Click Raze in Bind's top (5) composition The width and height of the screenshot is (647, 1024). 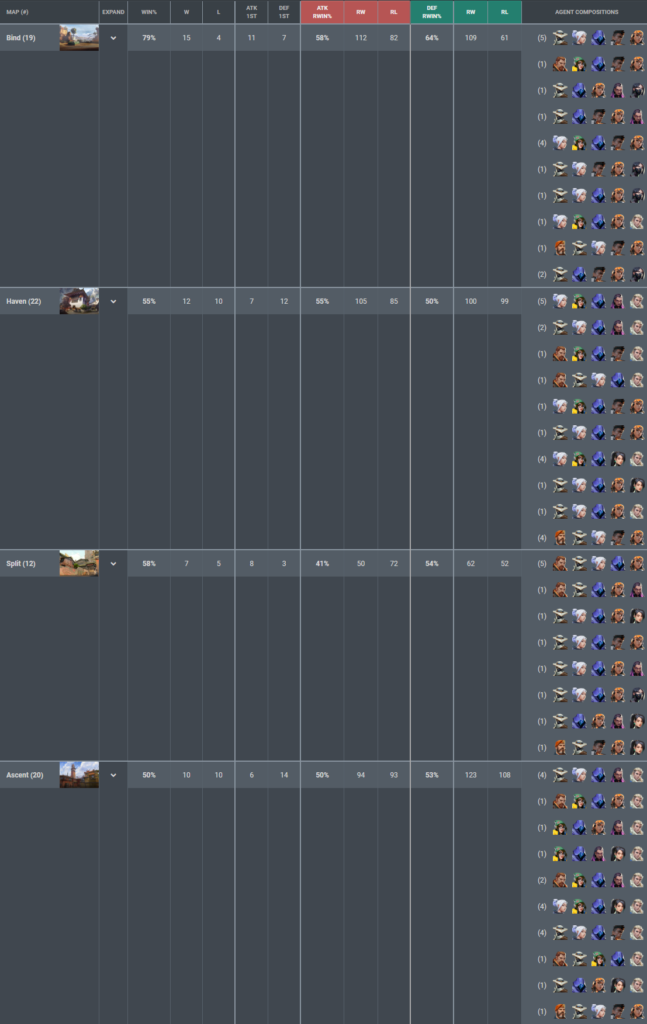pos(637,38)
